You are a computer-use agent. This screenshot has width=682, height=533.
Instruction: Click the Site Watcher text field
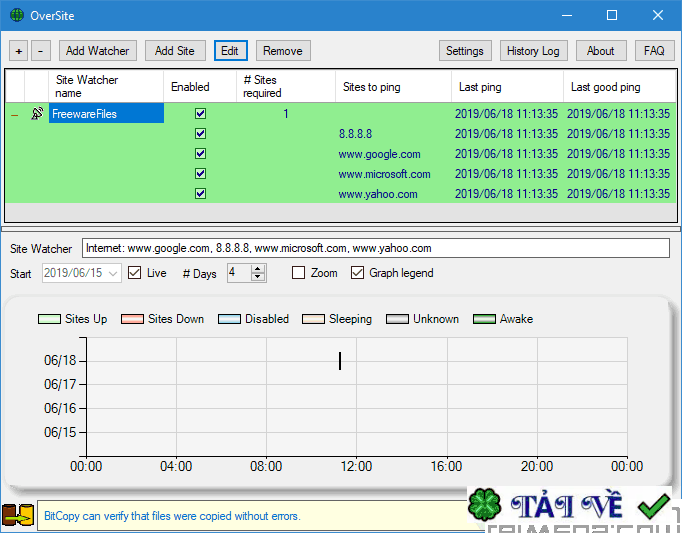tap(375, 248)
